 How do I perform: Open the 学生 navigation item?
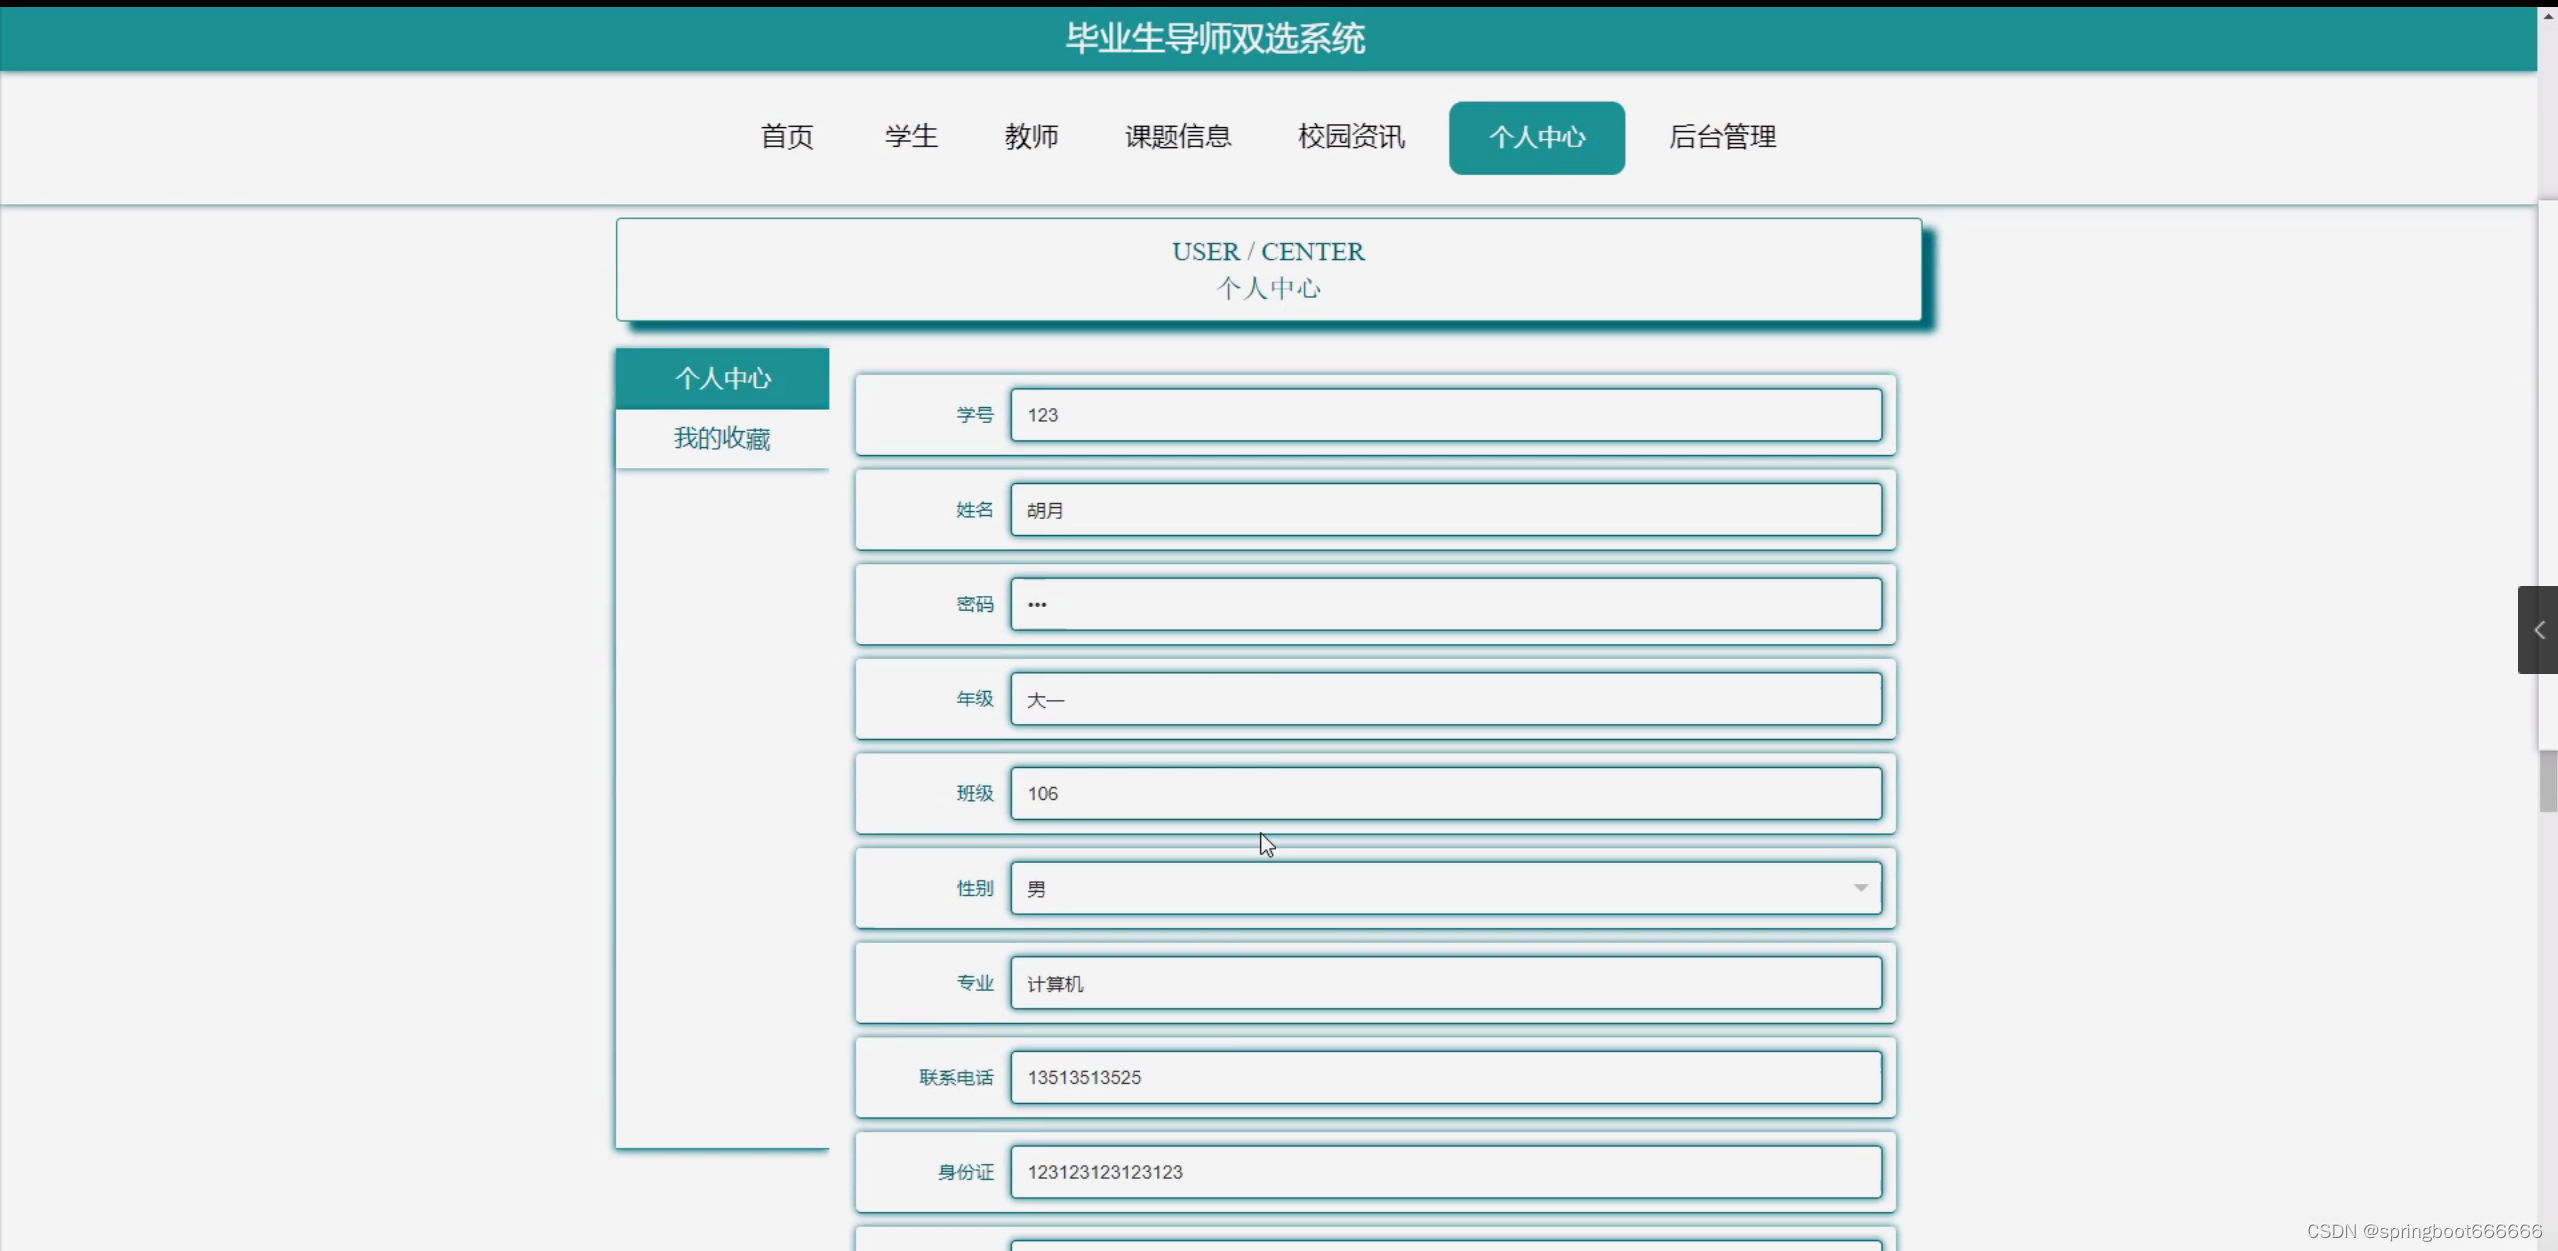911,137
